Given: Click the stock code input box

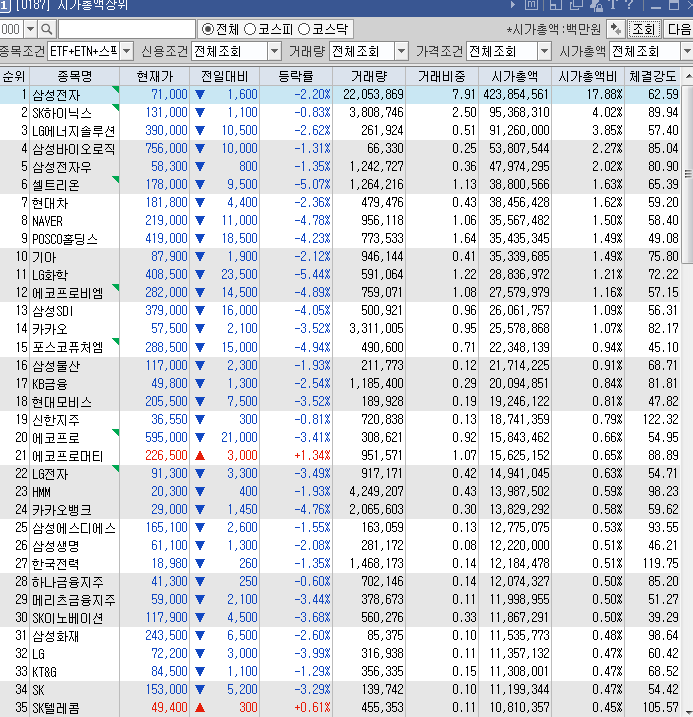Looking at the screenshot, I should [11, 30].
